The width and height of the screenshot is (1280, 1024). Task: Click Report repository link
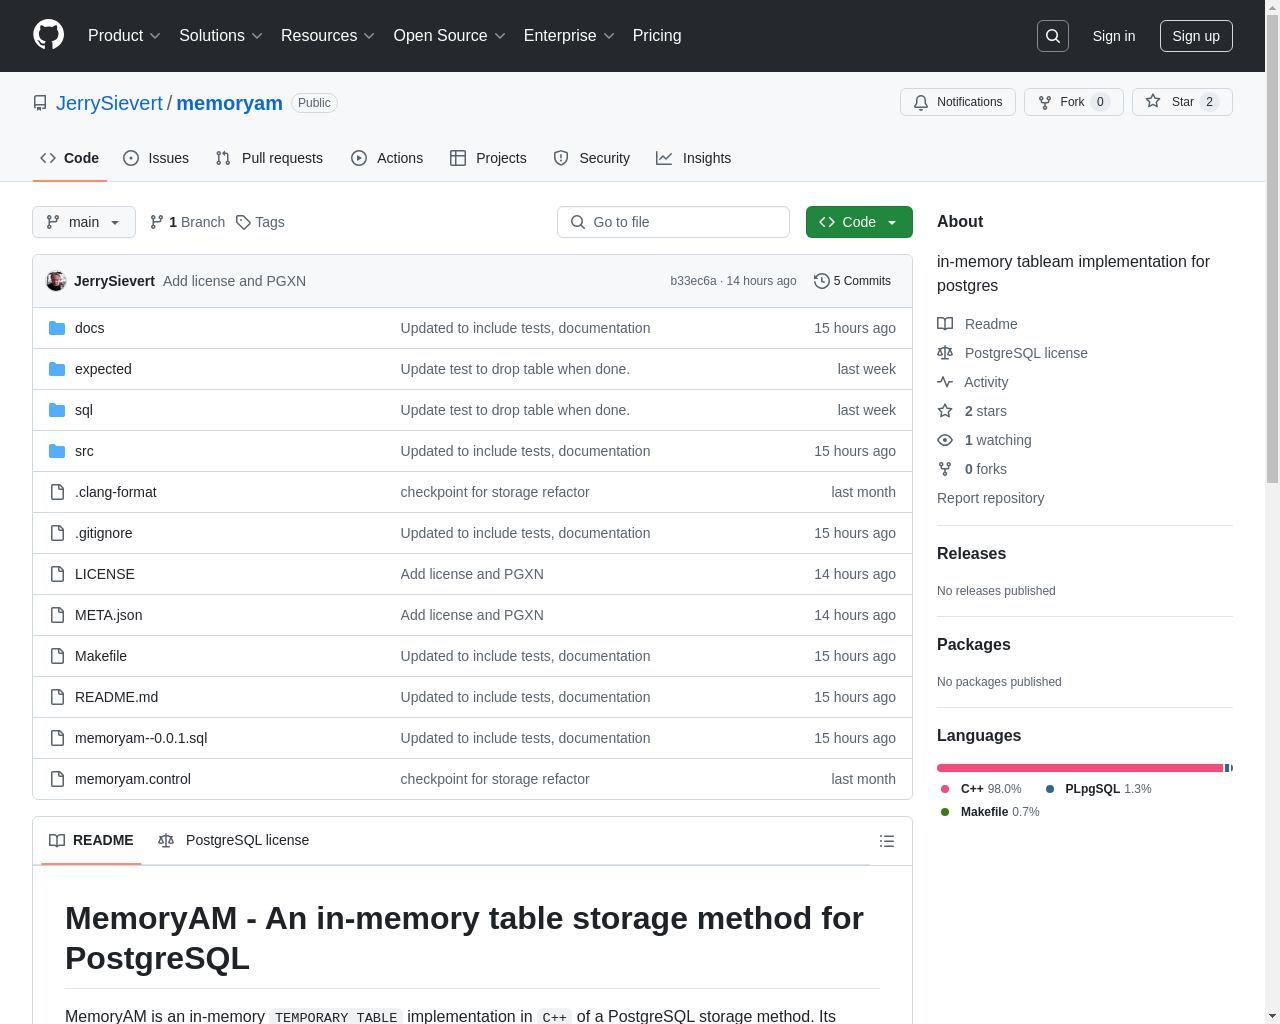pyautogui.click(x=990, y=498)
